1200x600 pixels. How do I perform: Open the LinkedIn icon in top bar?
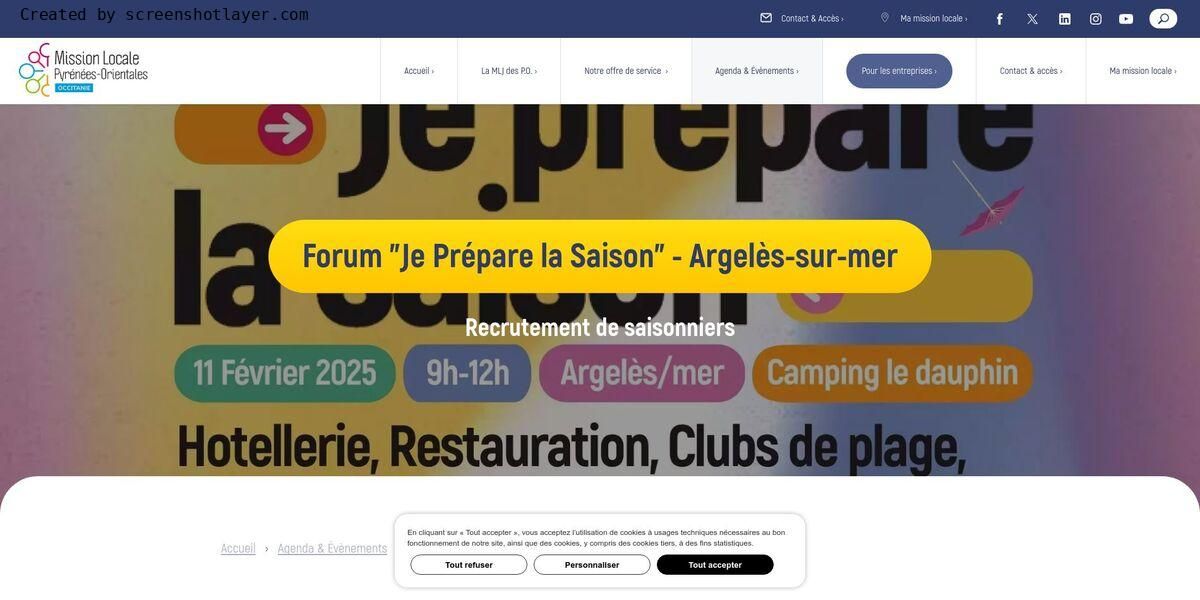point(1065,19)
